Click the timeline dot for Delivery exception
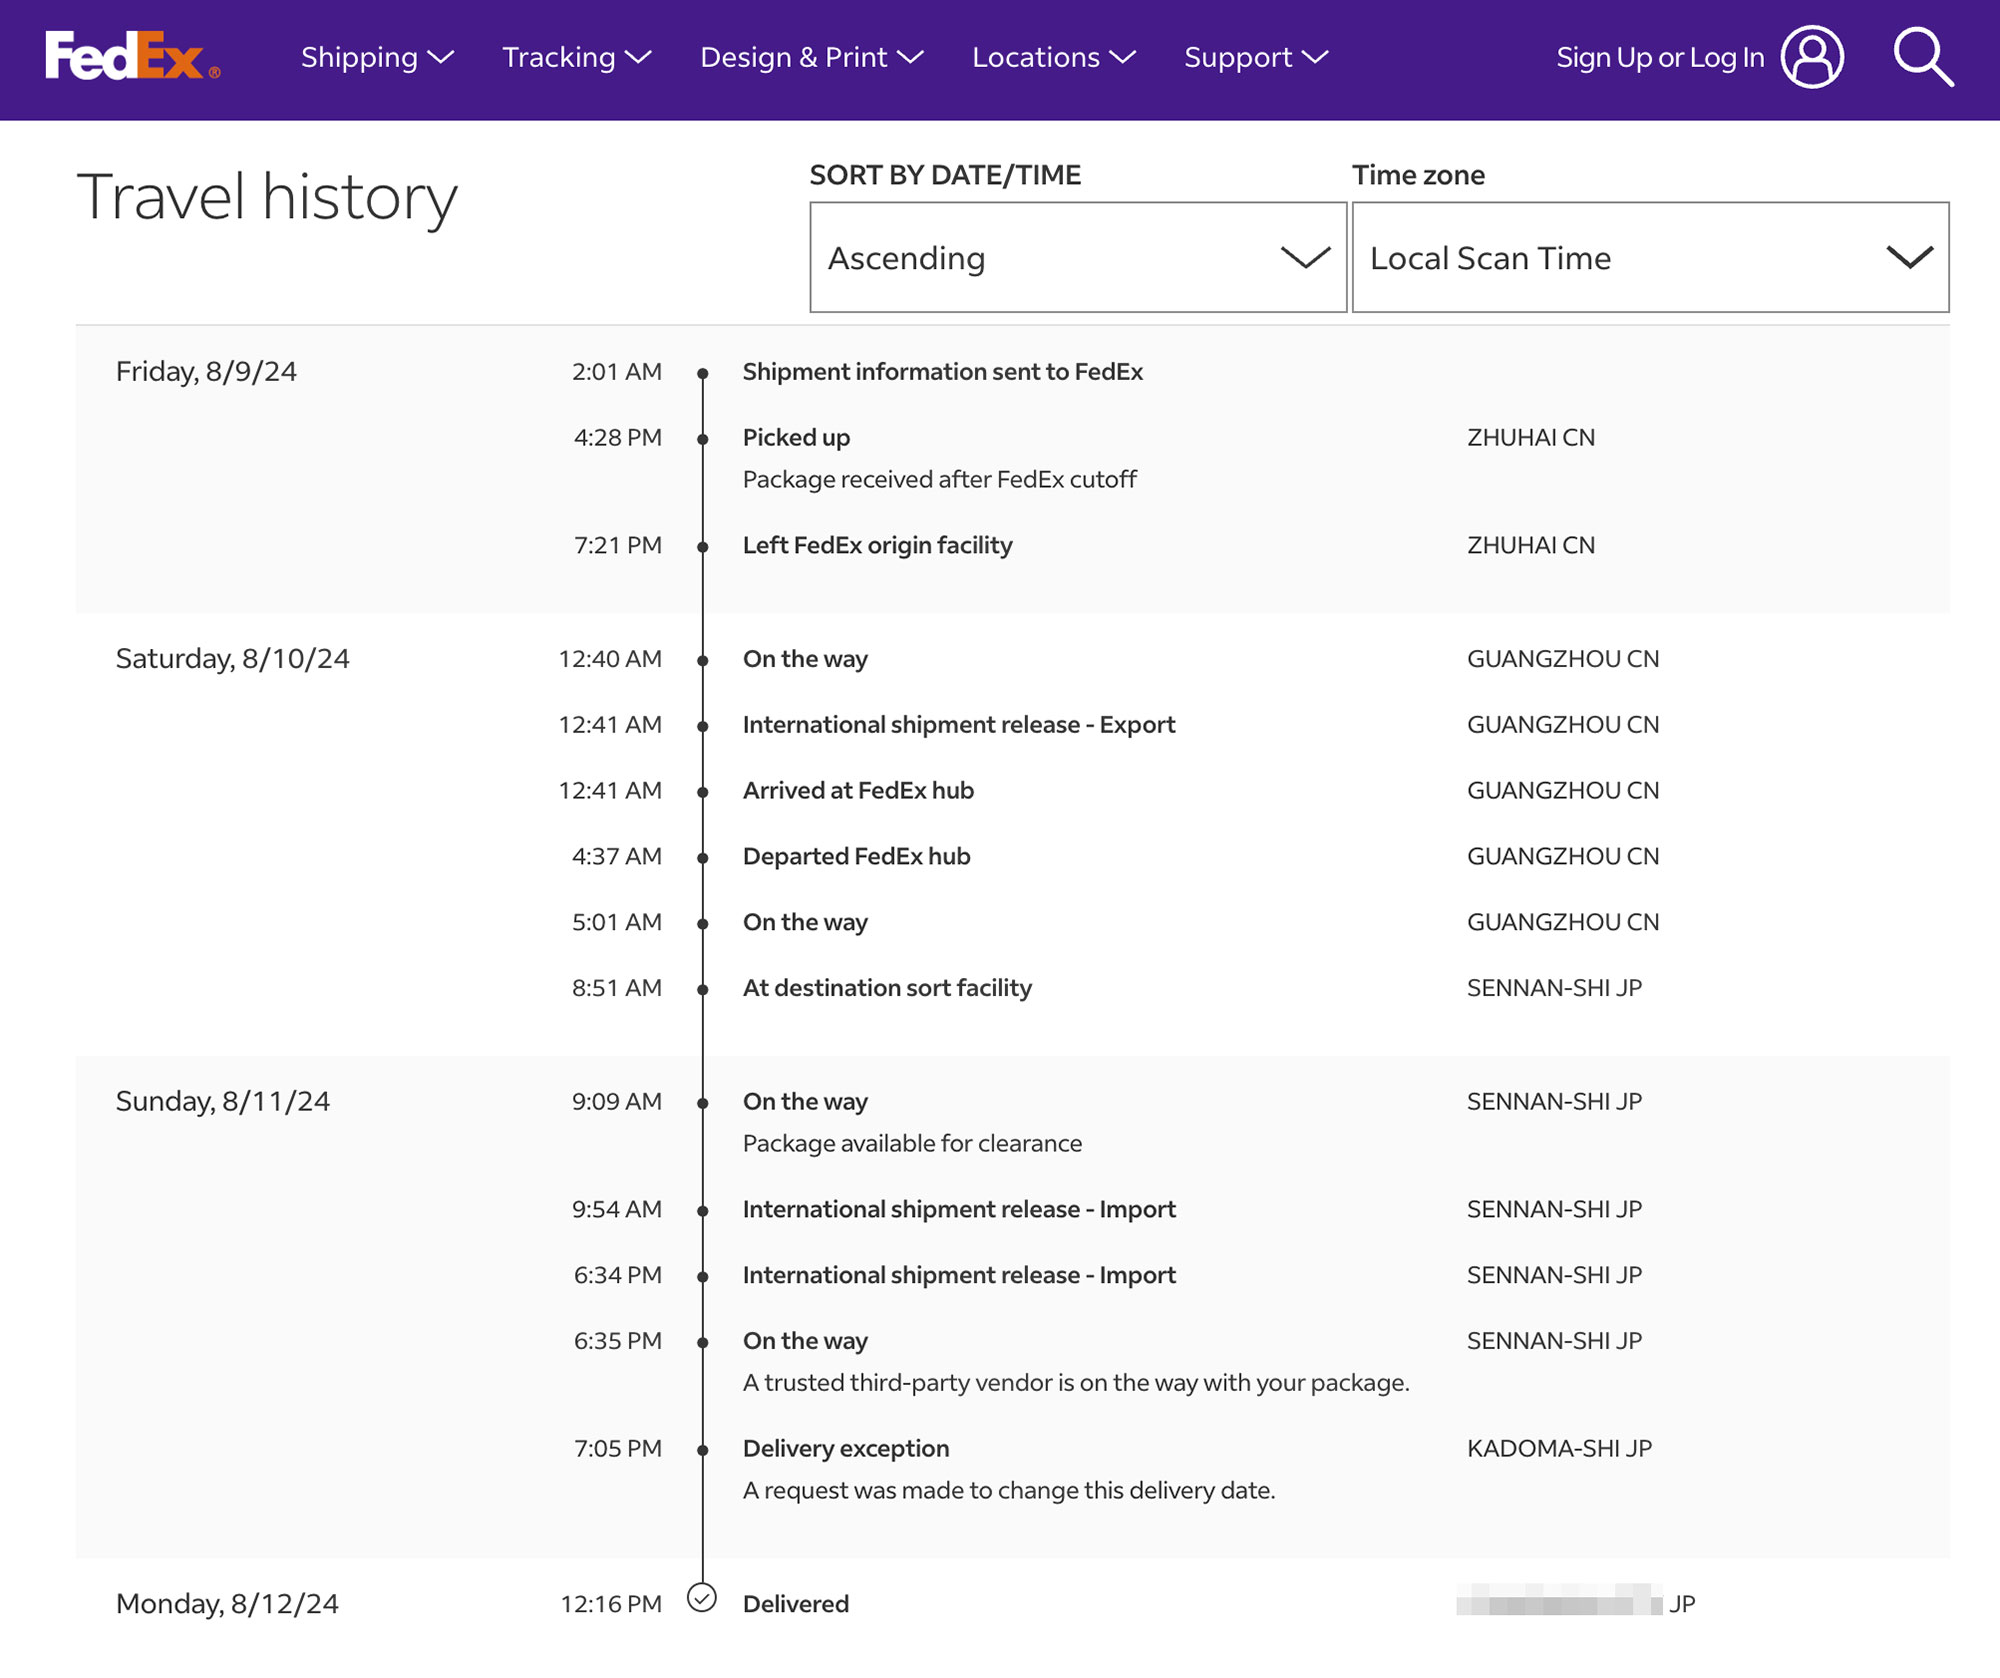Screen dimensions: 2000x1678 [x=703, y=1450]
